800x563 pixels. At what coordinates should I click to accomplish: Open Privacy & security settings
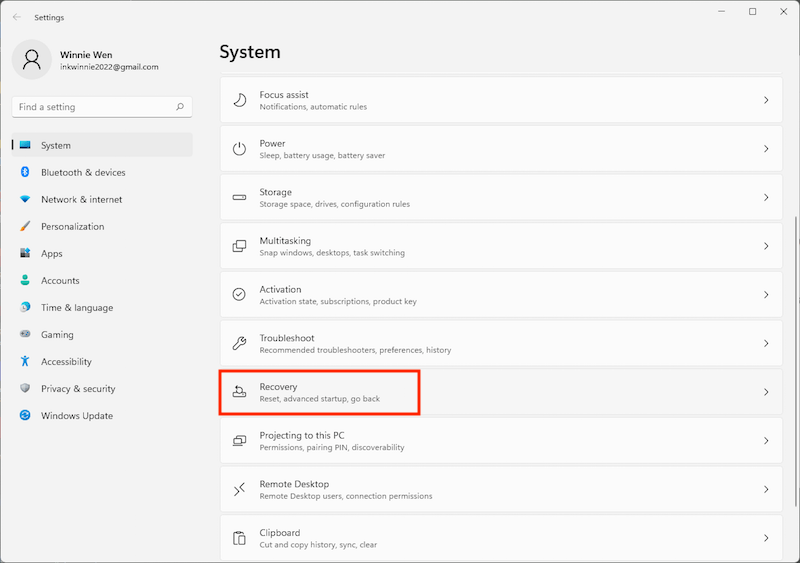point(102,388)
